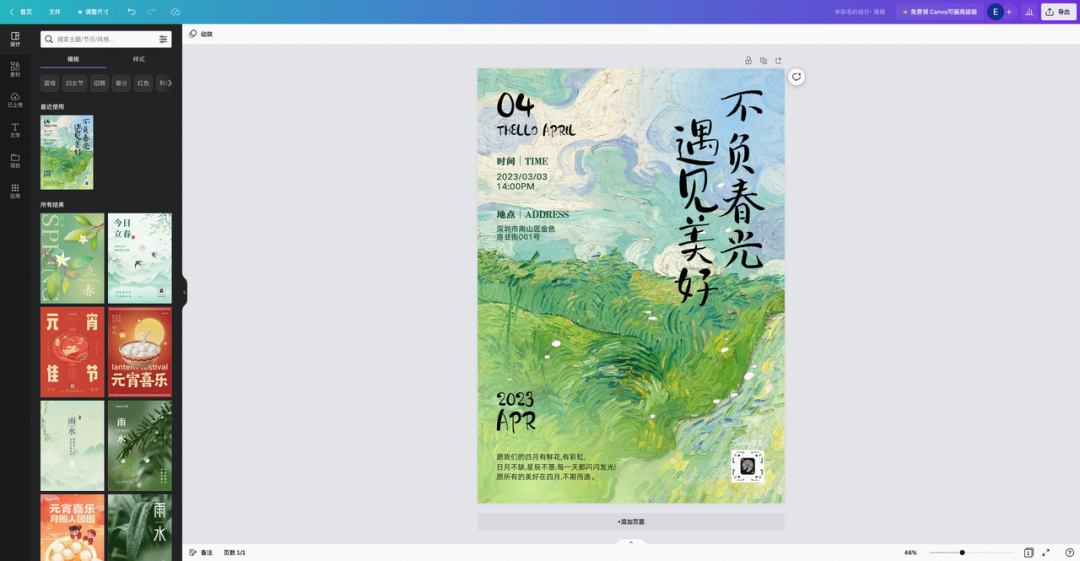
Task: Click the comment bubble beside the canvas
Action: tap(796, 76)
